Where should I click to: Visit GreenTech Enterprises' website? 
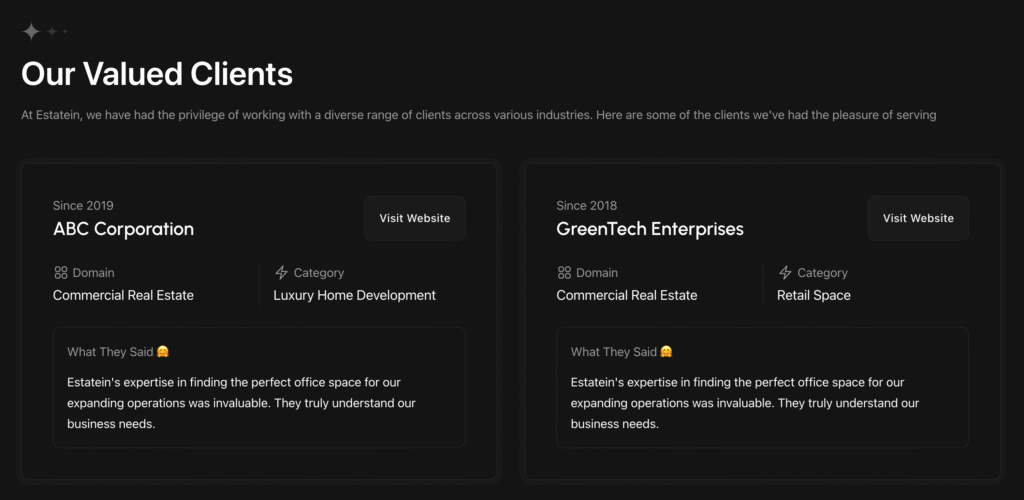pyautogui.click(x=918, y=218)
